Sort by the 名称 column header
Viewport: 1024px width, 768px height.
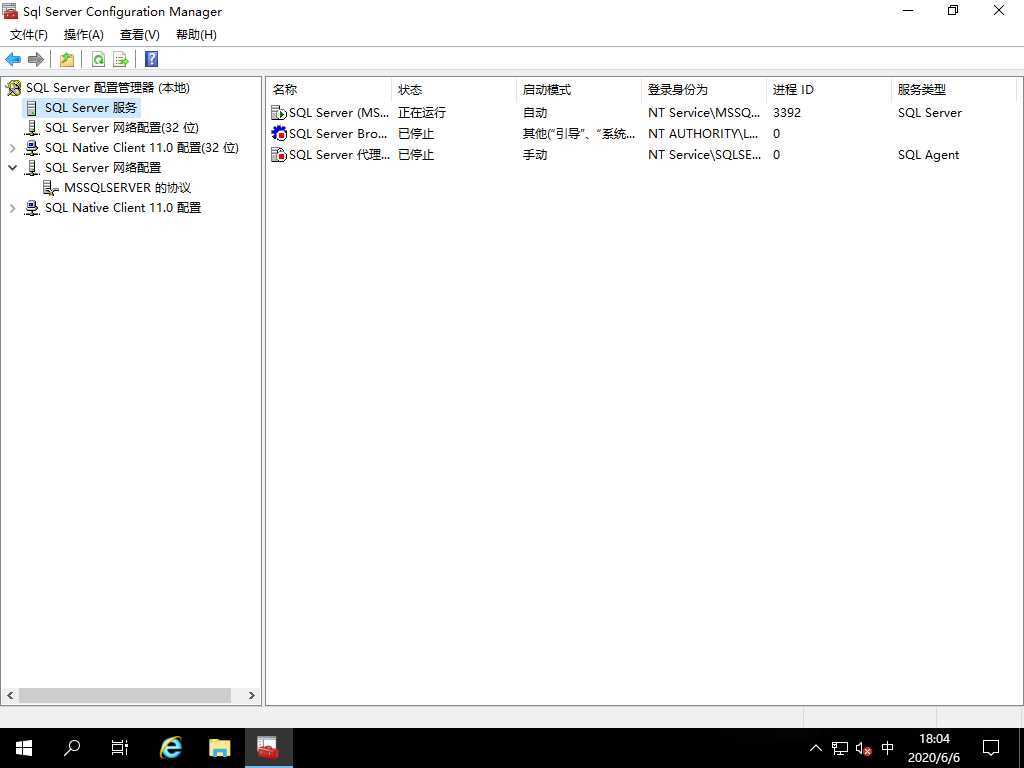pyautogui.click(x=329, y=89)
